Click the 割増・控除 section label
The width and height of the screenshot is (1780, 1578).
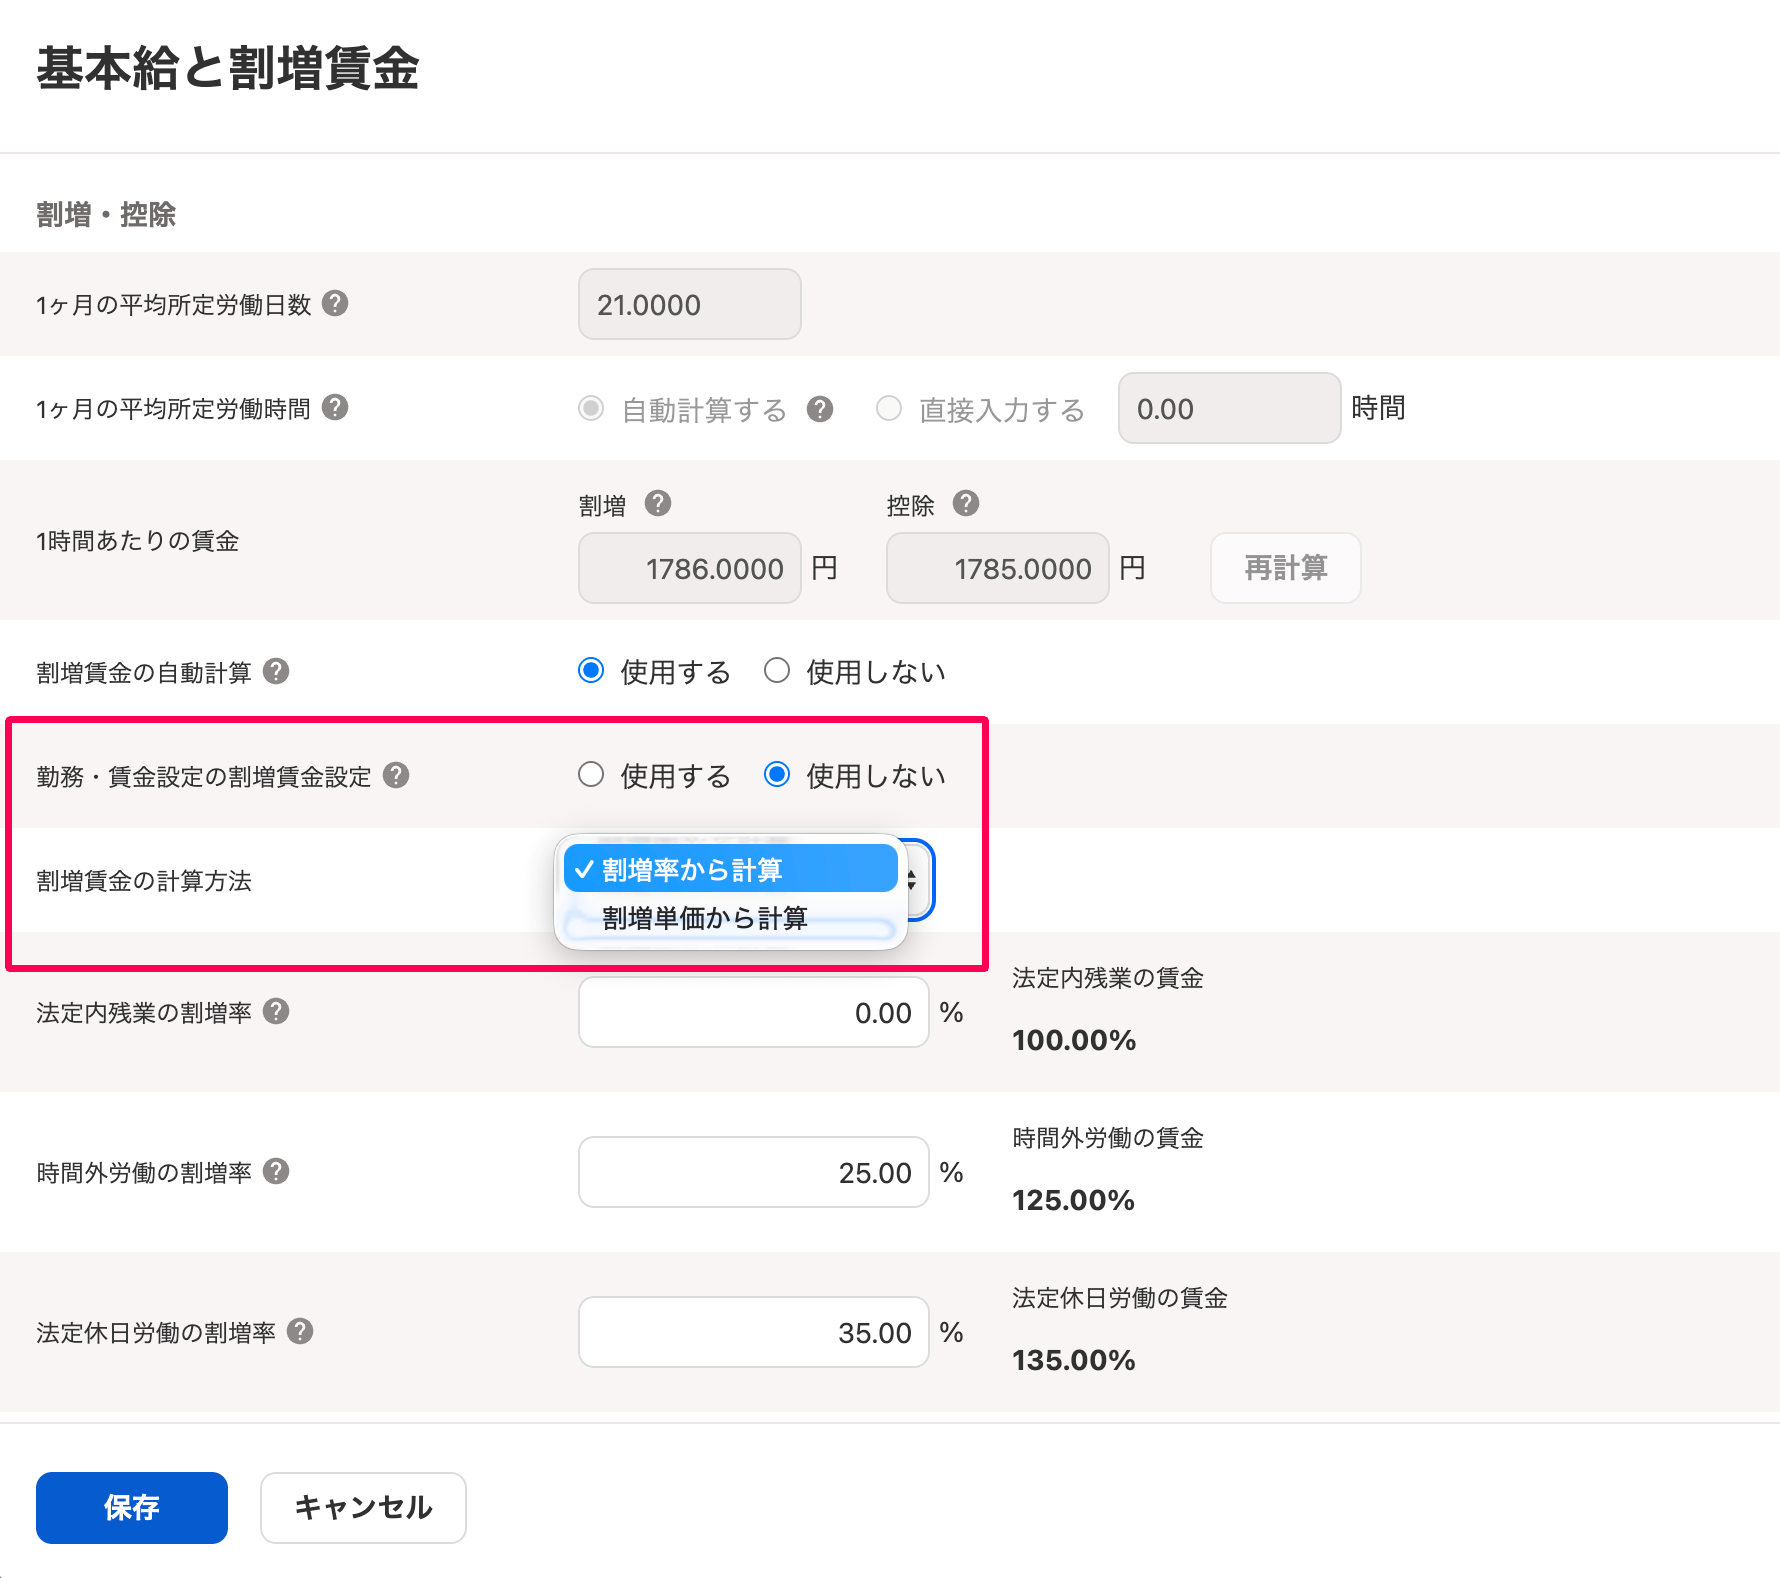(x=106, y=214)
